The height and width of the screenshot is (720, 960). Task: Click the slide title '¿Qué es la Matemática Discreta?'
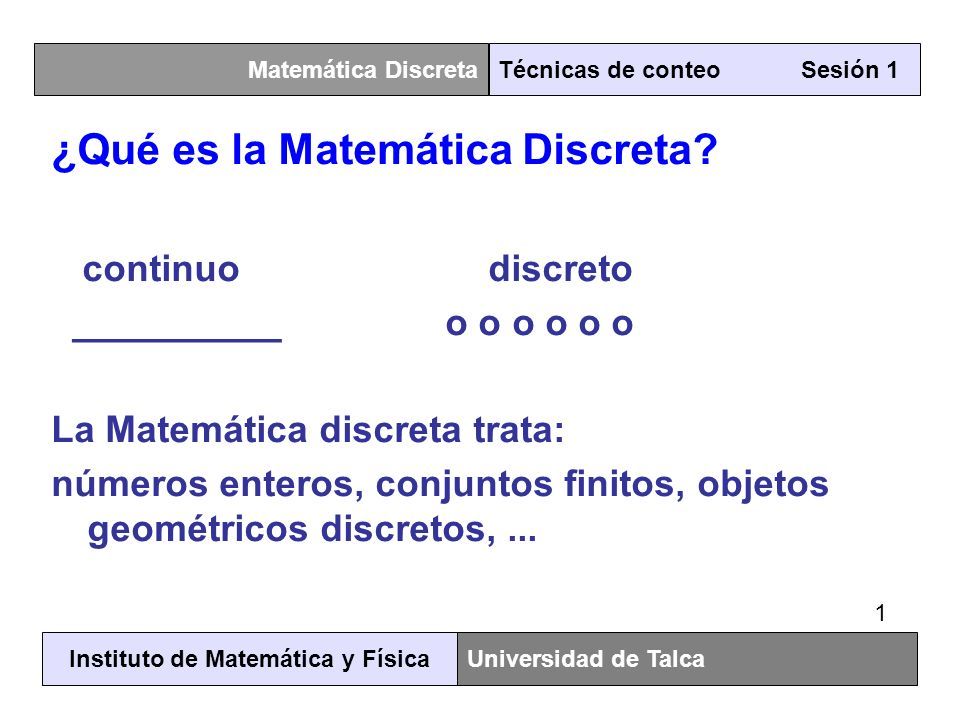384,150
